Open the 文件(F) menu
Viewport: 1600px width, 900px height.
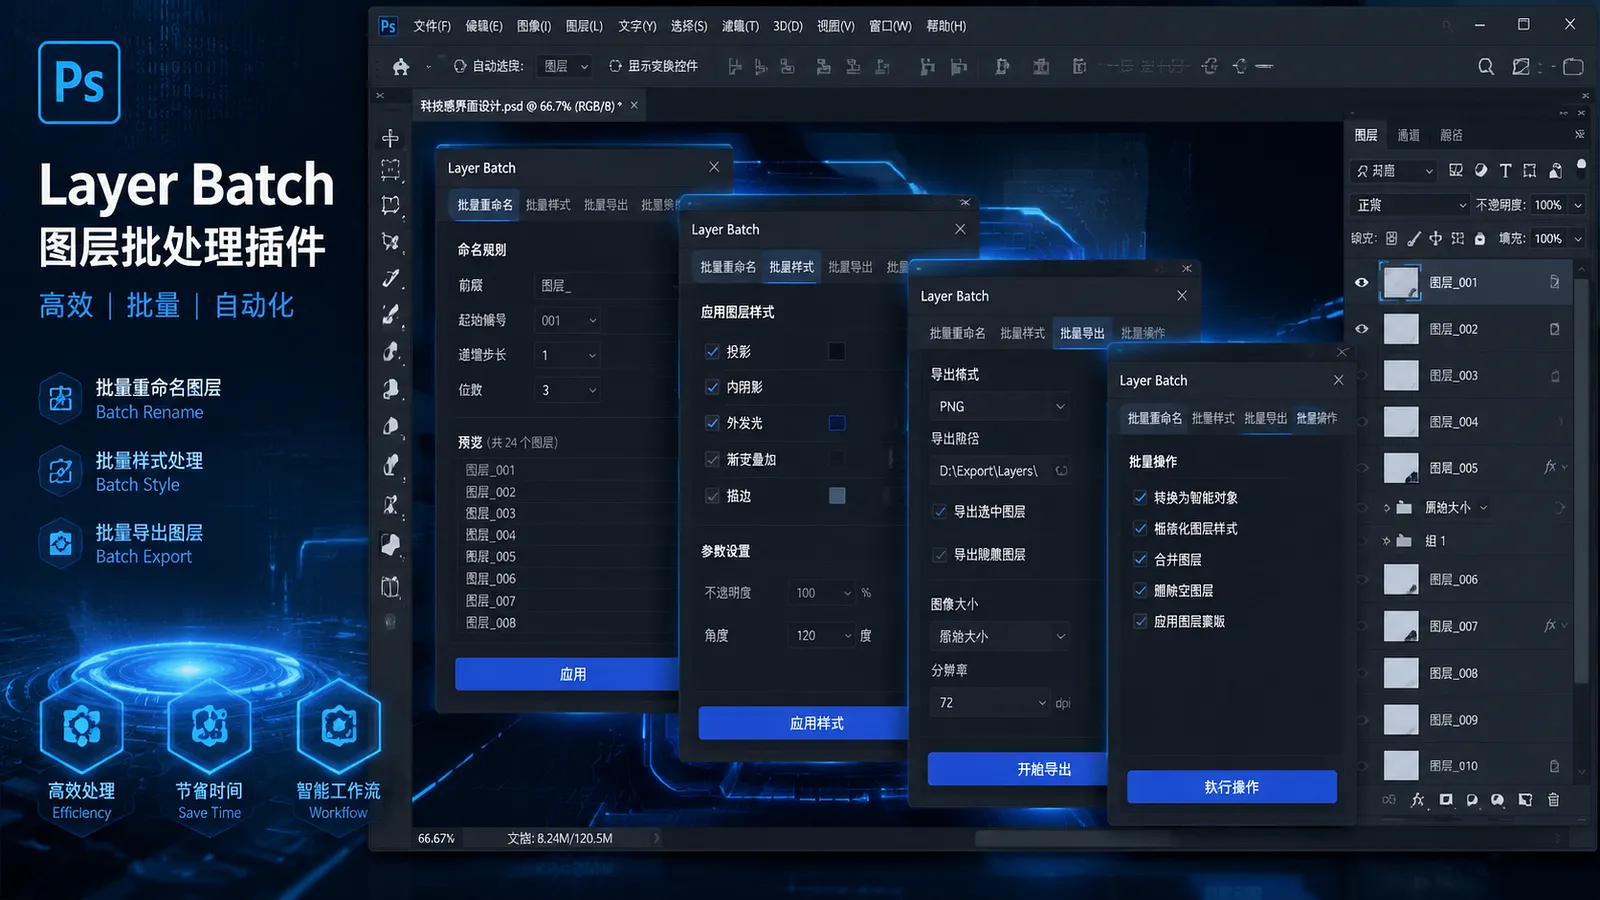point(432,26)
